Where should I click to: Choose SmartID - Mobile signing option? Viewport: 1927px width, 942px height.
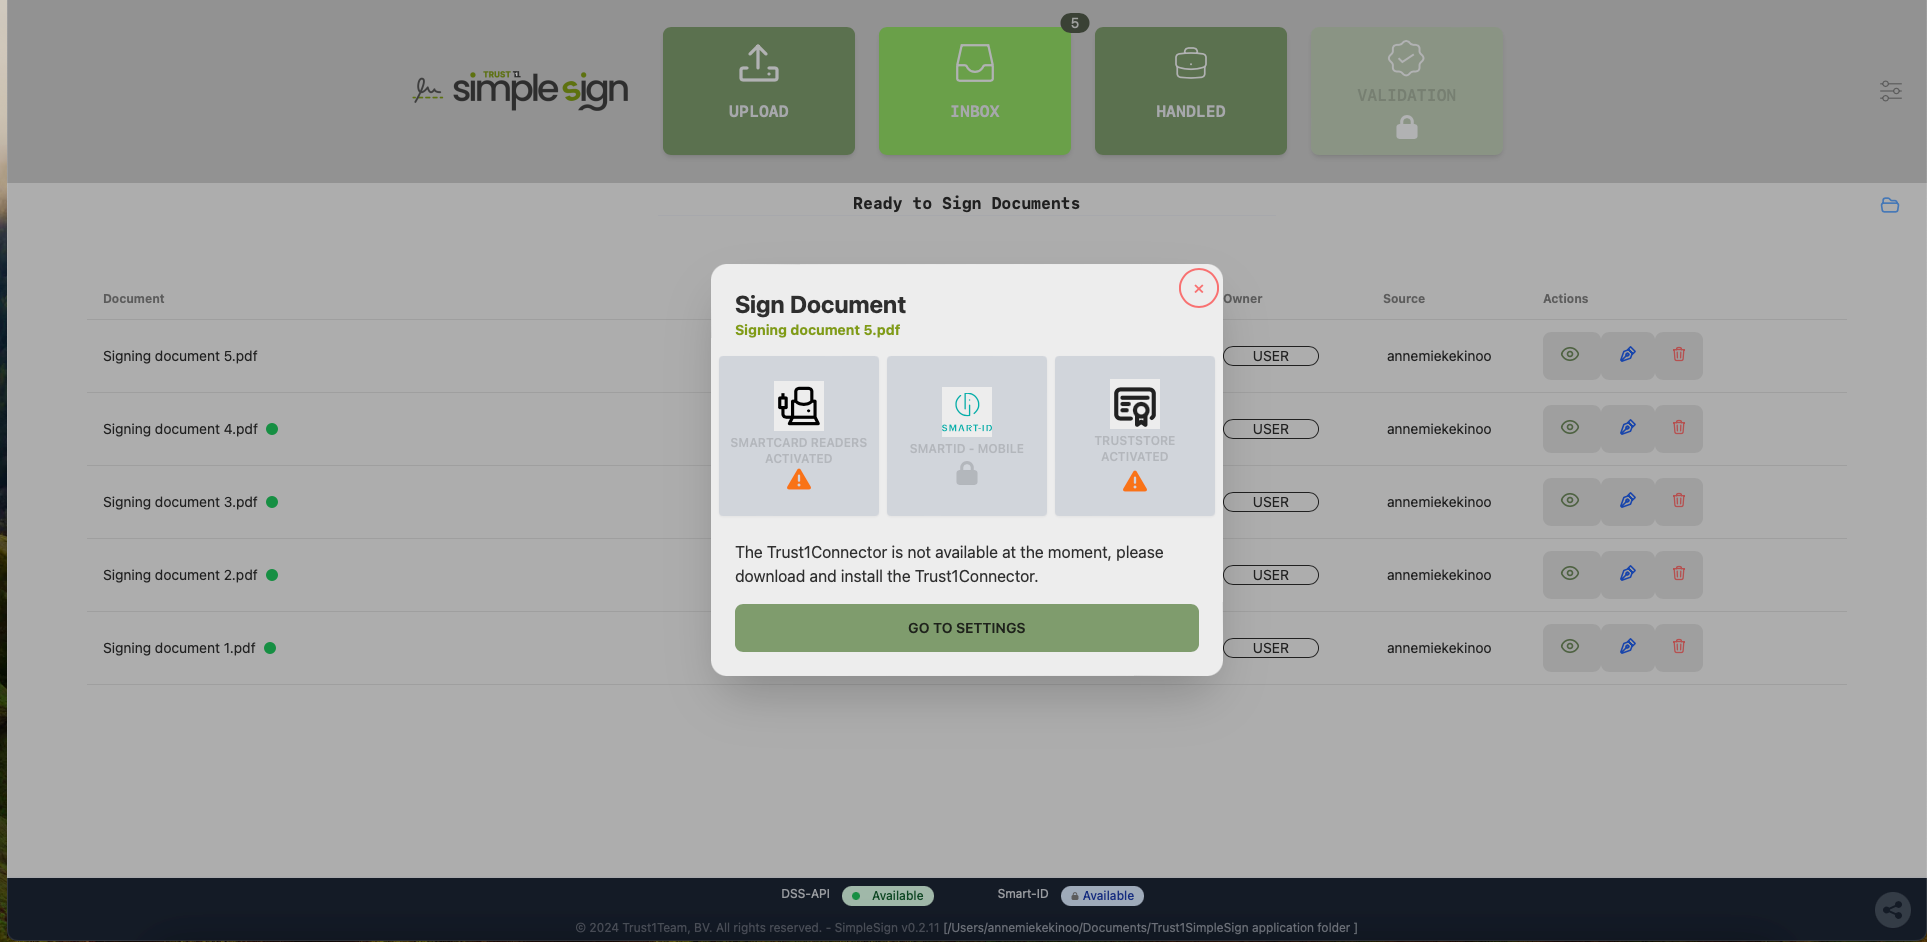pos(967,436)
